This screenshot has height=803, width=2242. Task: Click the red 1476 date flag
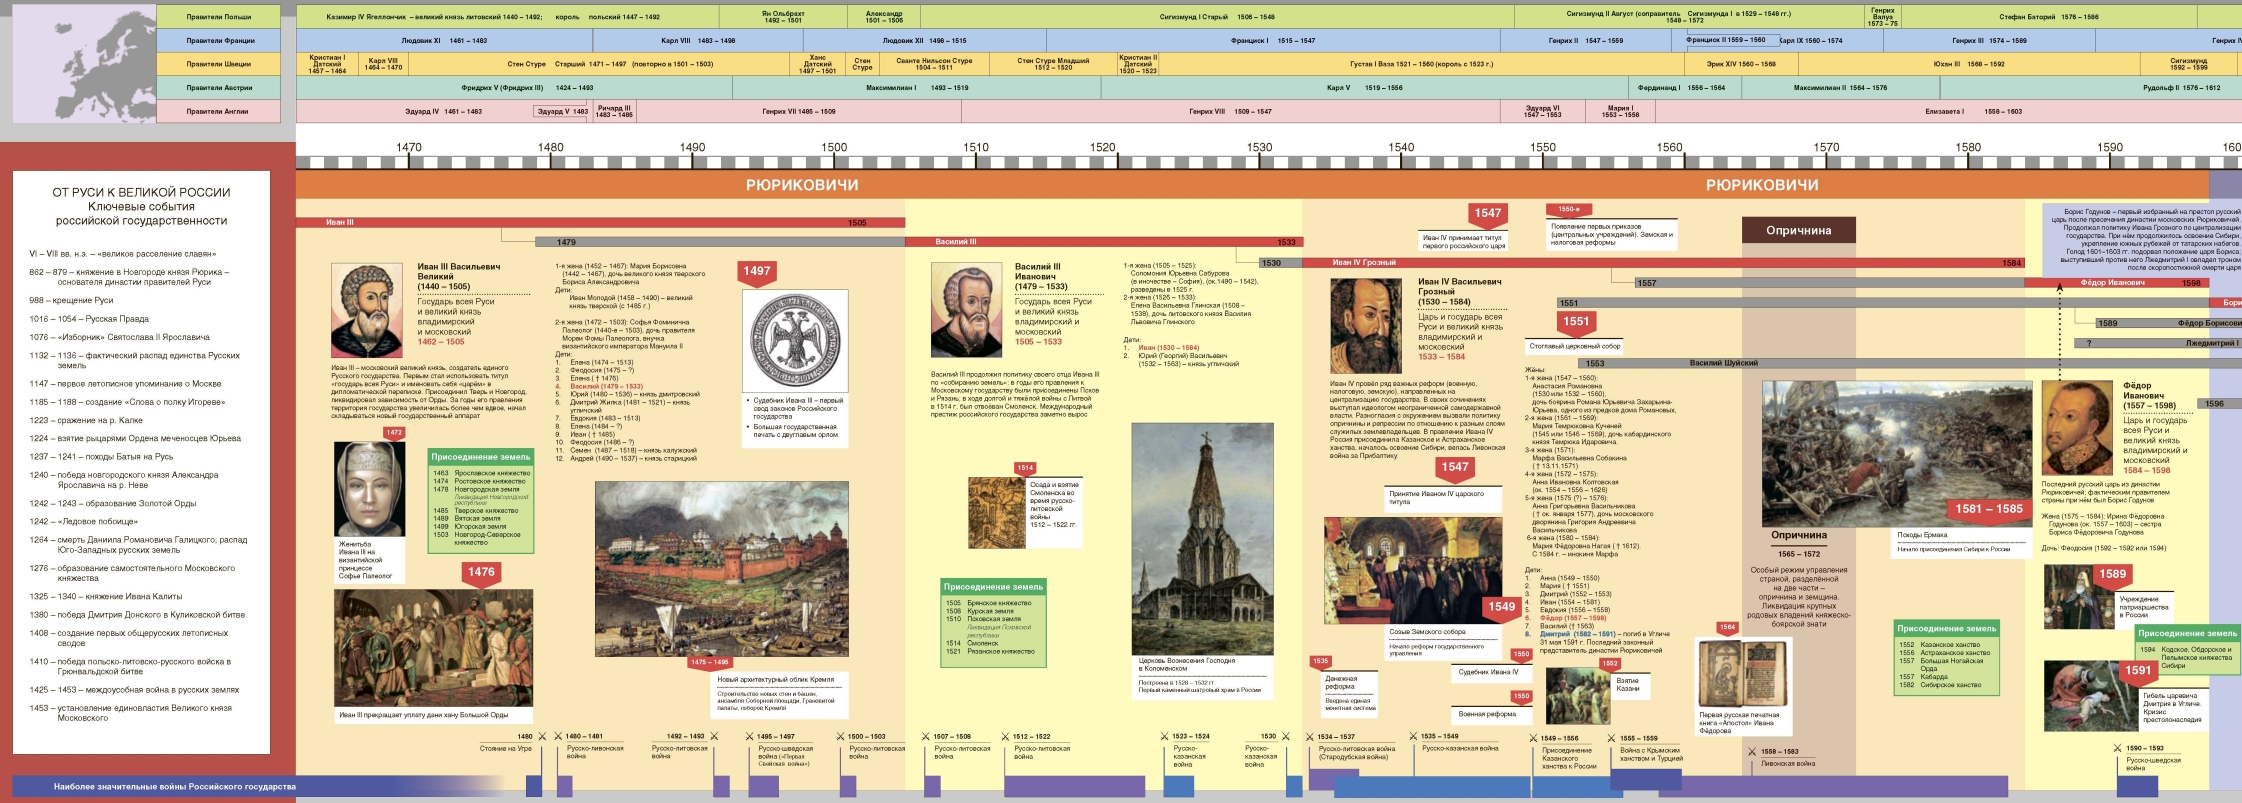pos(481,572)
